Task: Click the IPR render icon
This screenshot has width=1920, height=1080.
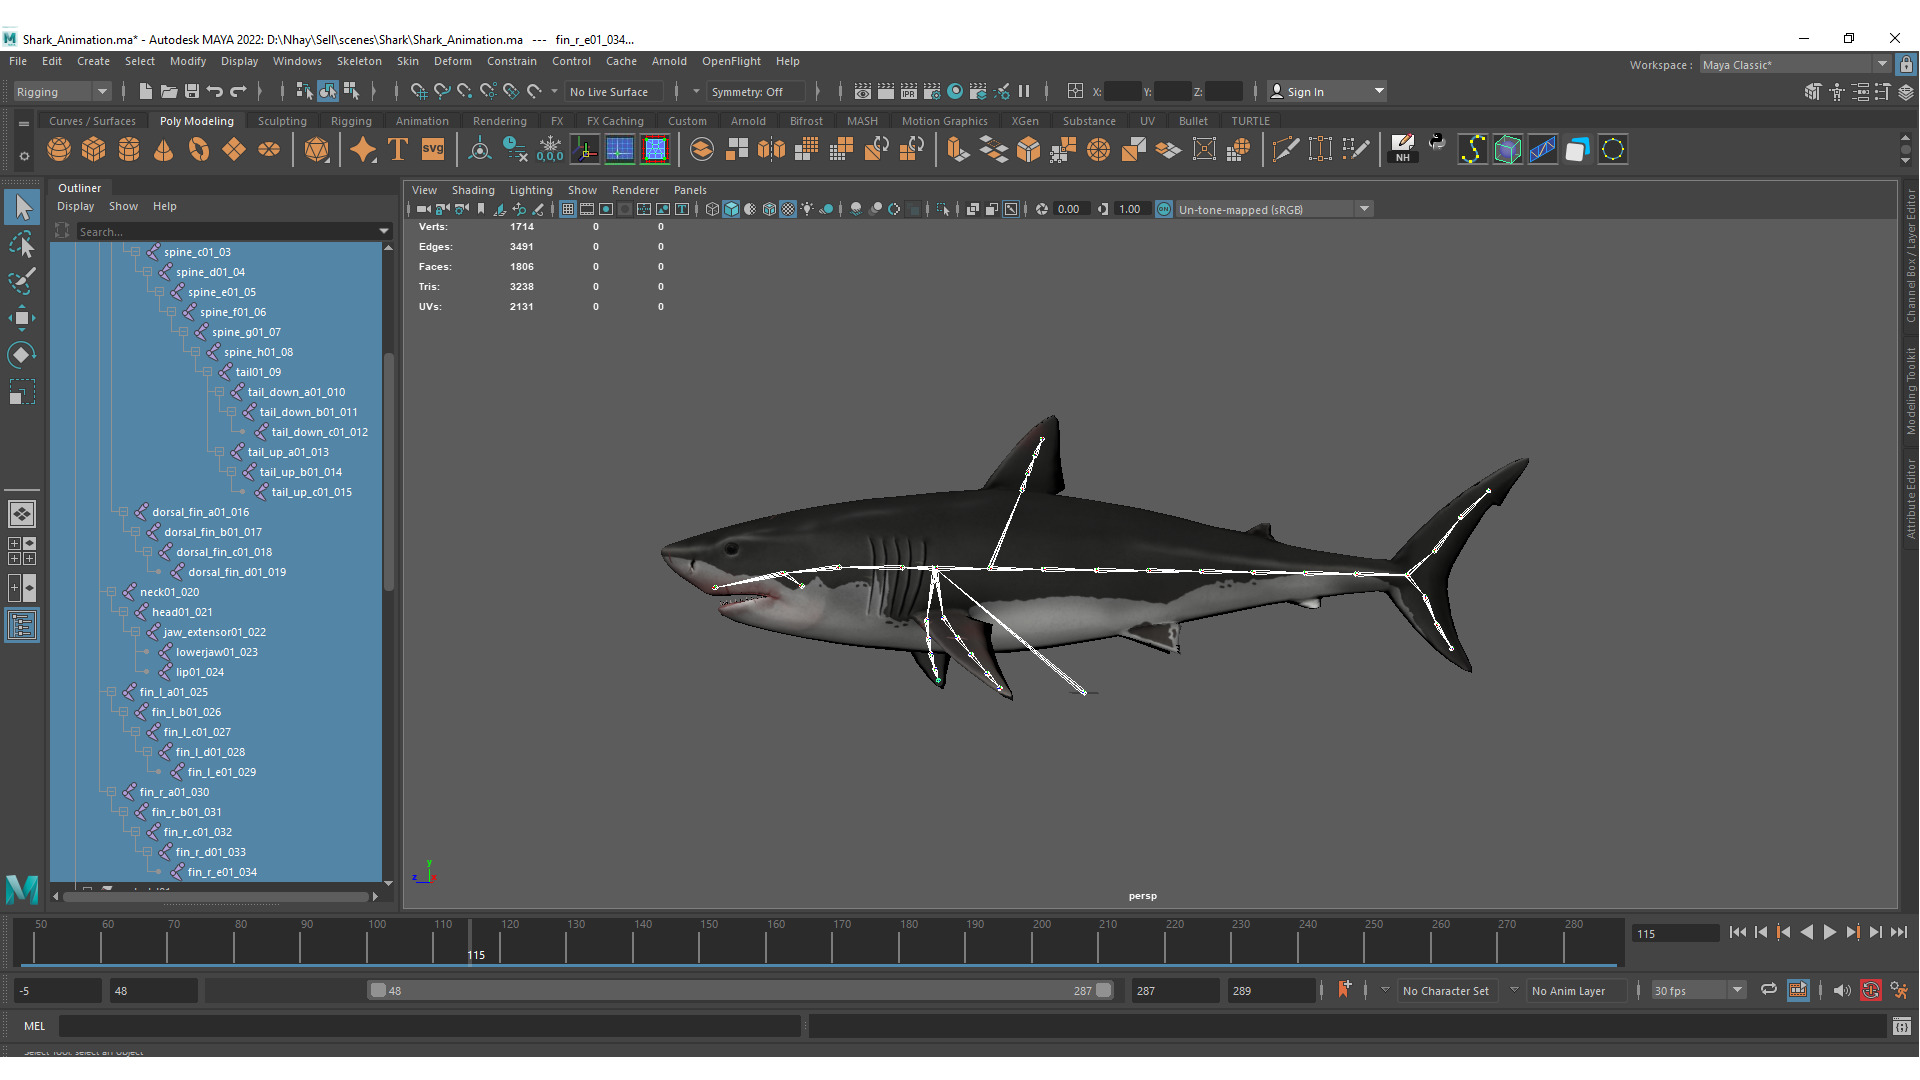Action: tap(909, 91)
